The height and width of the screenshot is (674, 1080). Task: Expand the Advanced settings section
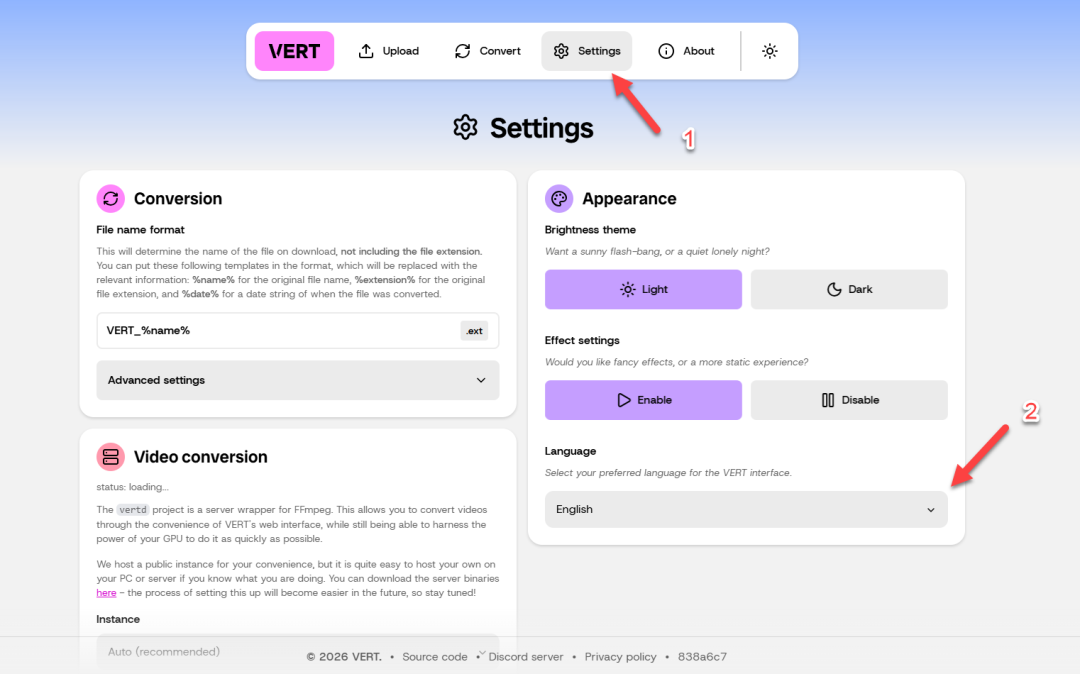pyautogui.click(x=297, y=380)
